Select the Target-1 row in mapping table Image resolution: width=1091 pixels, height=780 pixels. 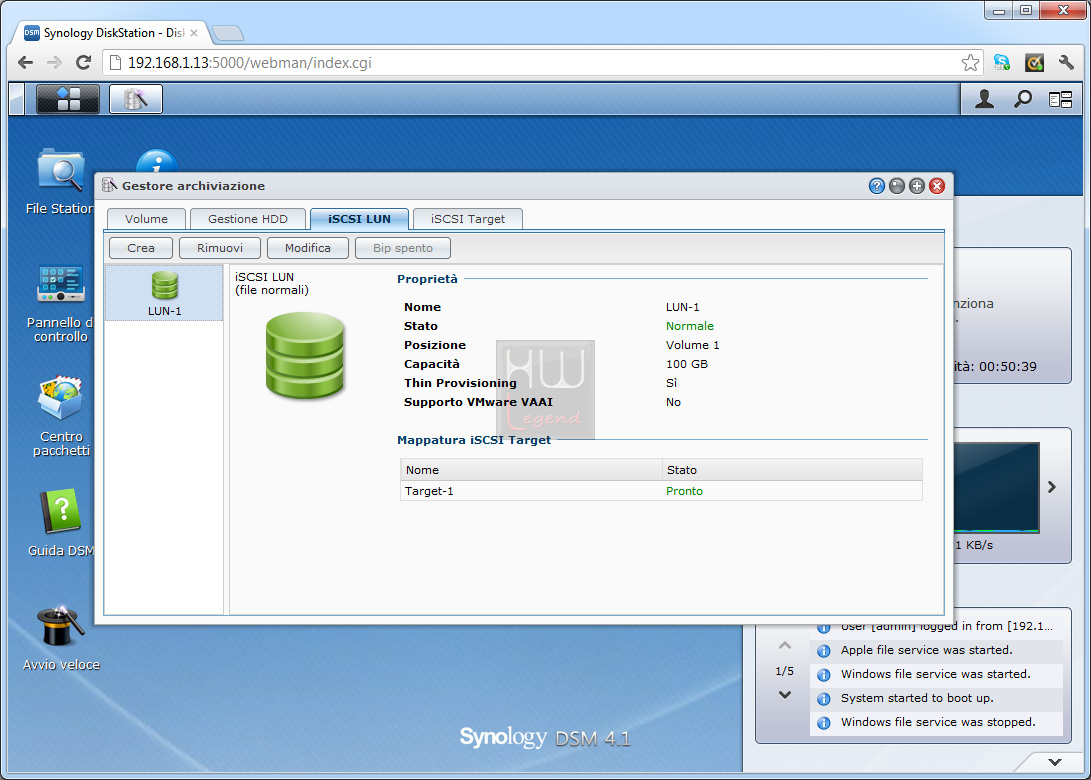pyautogui.click(x=661, y=491)
